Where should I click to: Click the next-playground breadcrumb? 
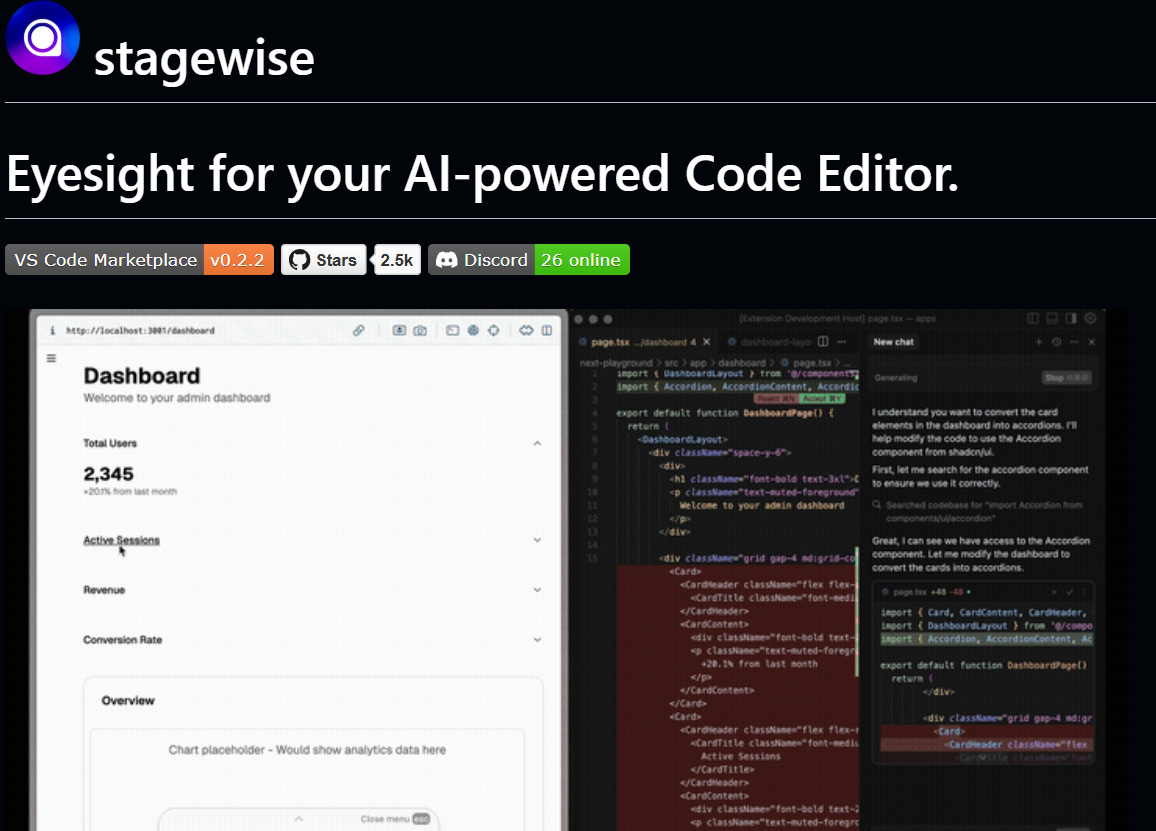pos(616,363)
